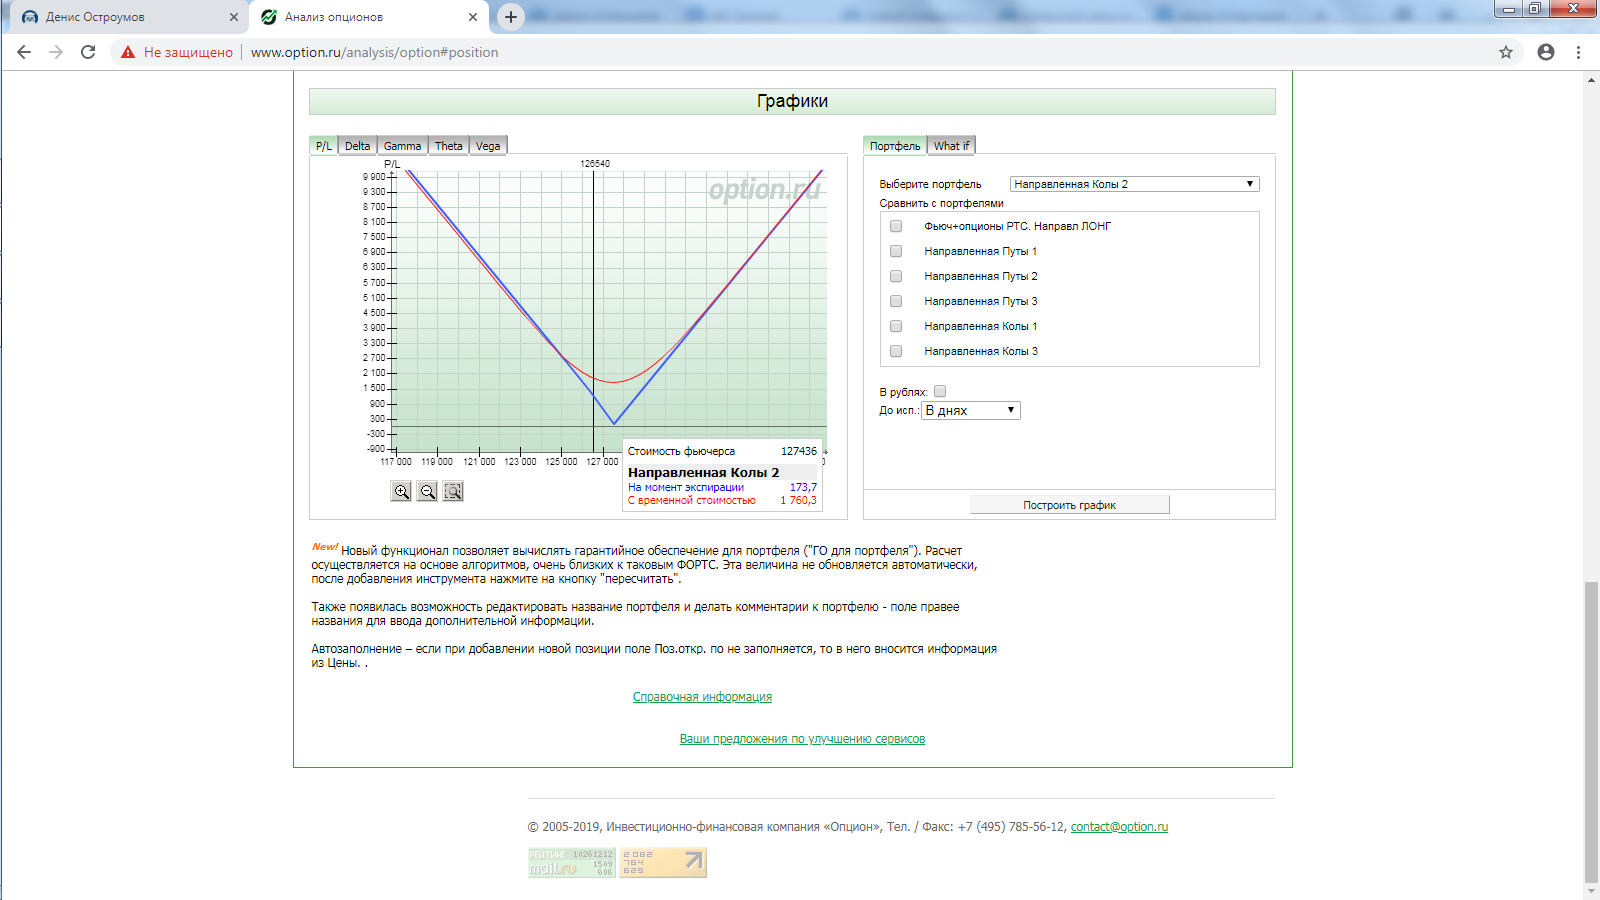Tick the Фьюч+опционы РТС. Направл ЛОНГ checkbox

tap(896, 226)
